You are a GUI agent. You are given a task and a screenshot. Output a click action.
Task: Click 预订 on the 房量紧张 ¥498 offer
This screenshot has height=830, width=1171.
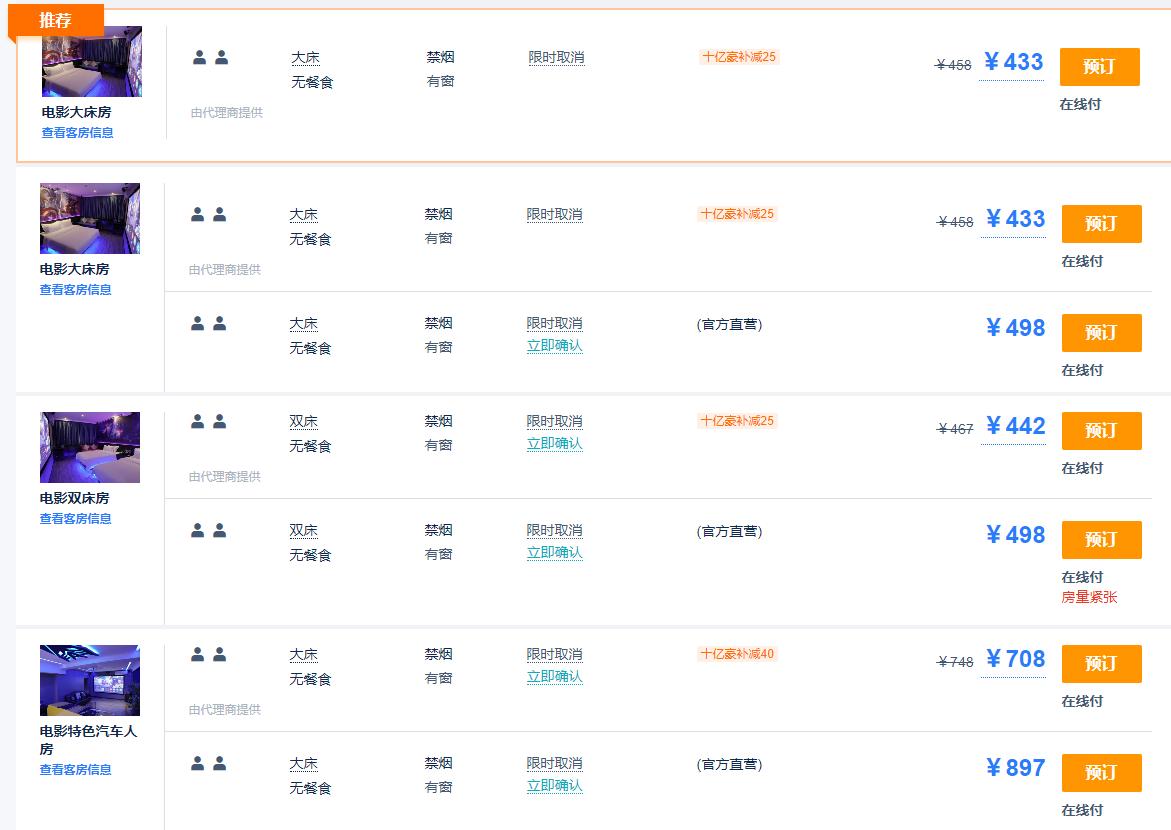pyautogui.click(x=1100, y=540)
